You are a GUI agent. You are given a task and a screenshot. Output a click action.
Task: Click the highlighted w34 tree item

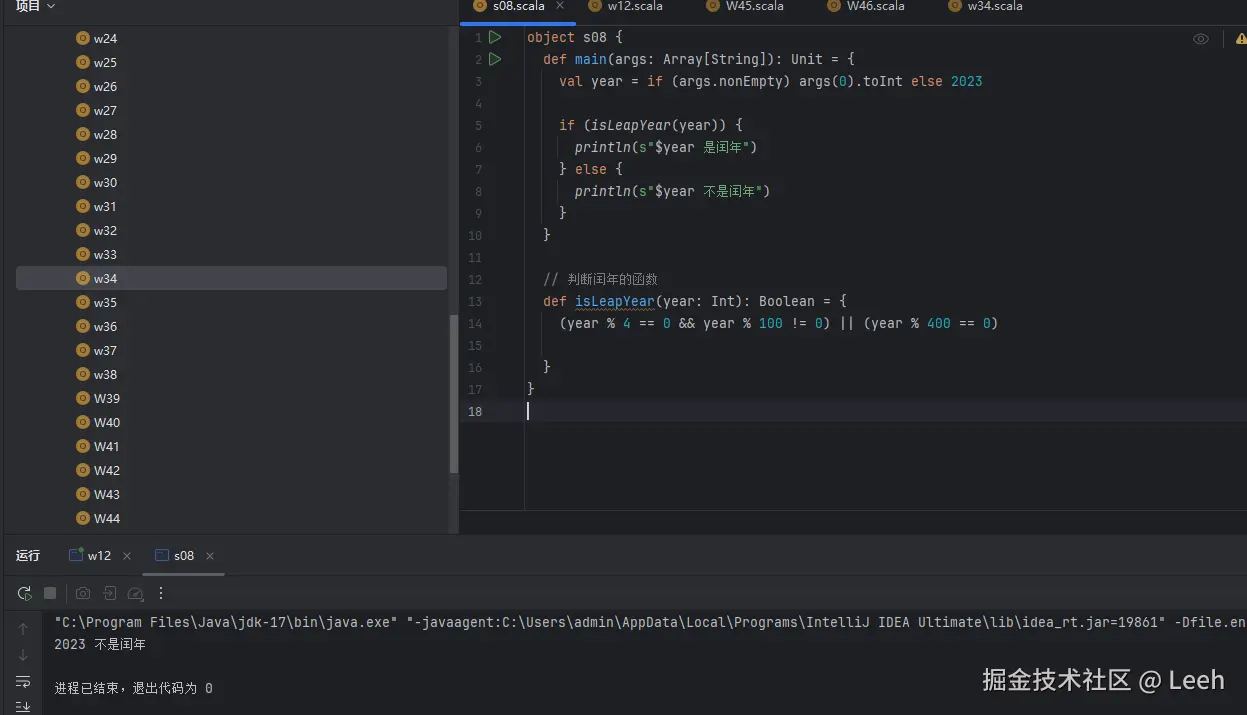(x=231, y=278)
